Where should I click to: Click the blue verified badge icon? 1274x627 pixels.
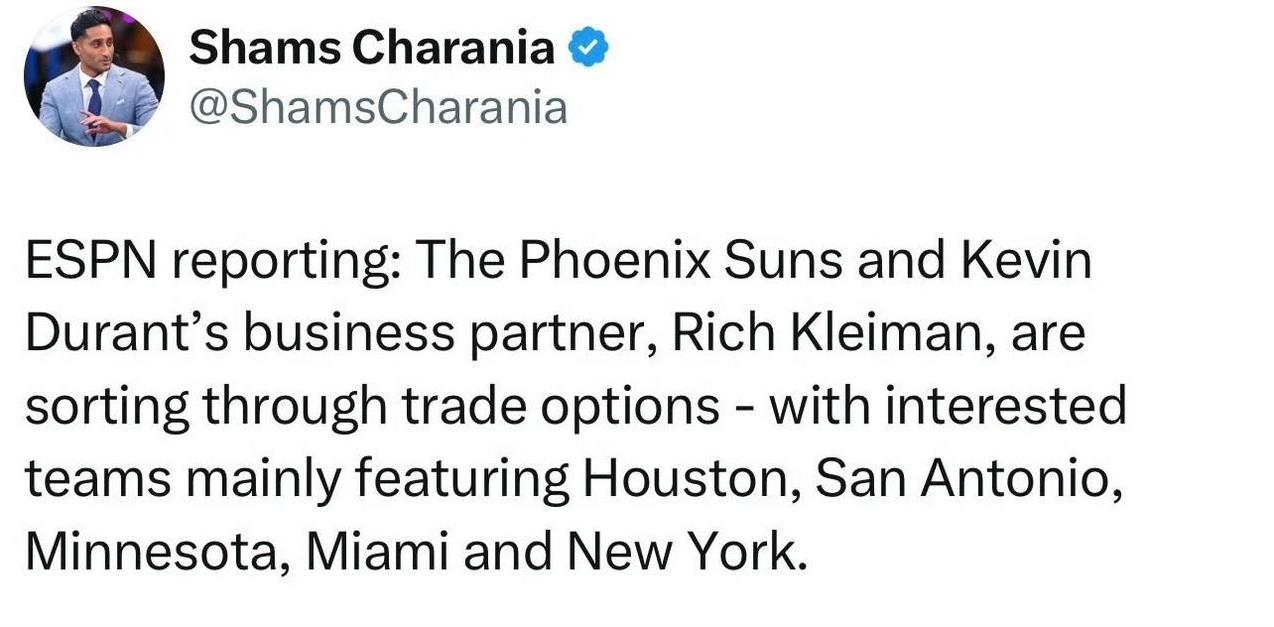(589, 48)
